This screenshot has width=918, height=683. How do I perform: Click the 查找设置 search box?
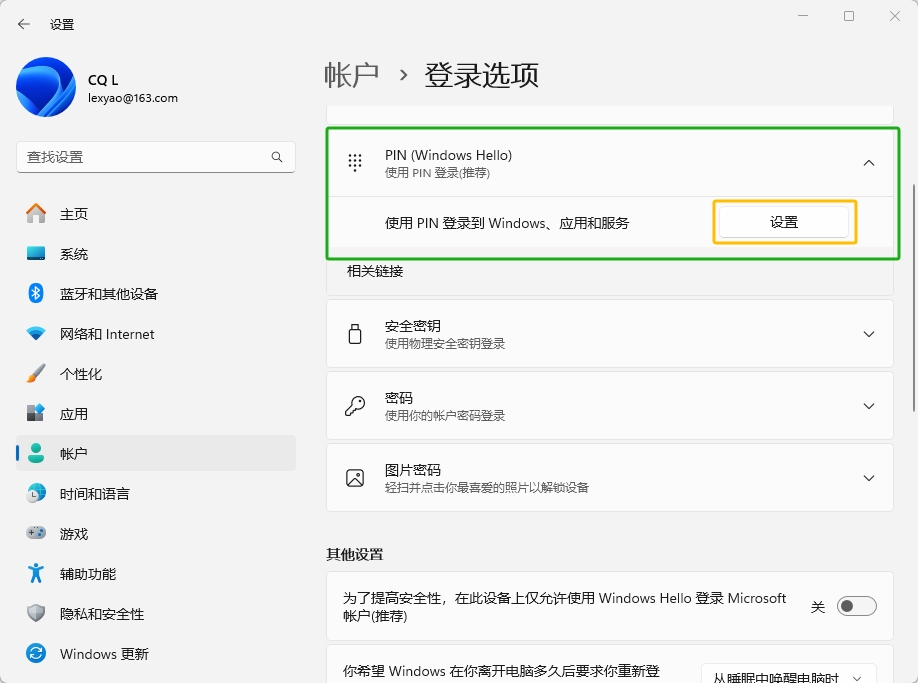click(x=146, y=157)
